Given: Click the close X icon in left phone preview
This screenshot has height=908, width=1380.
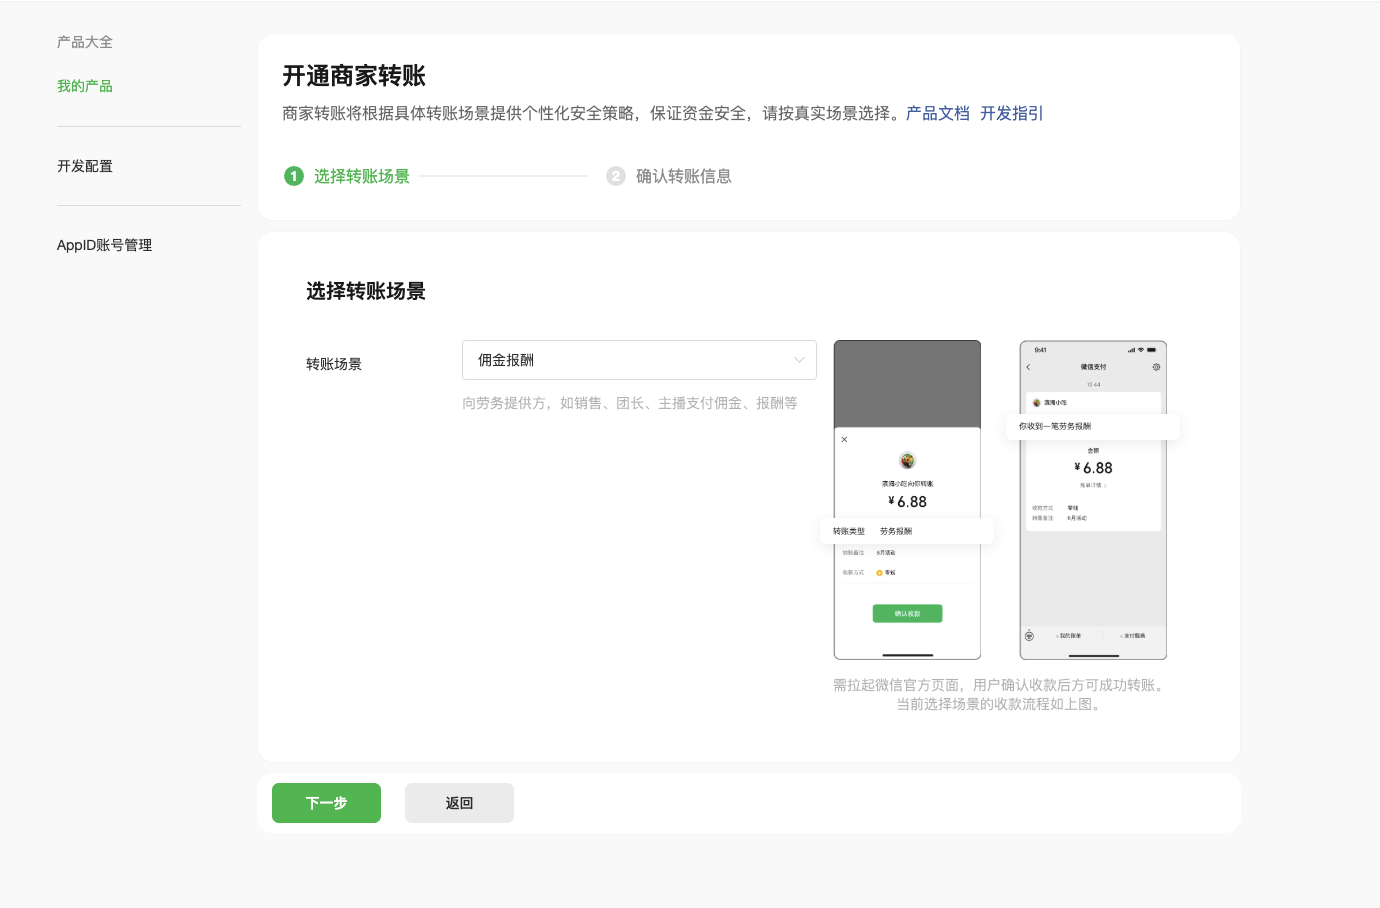Looking at the screenshot, I should (844, 439).
